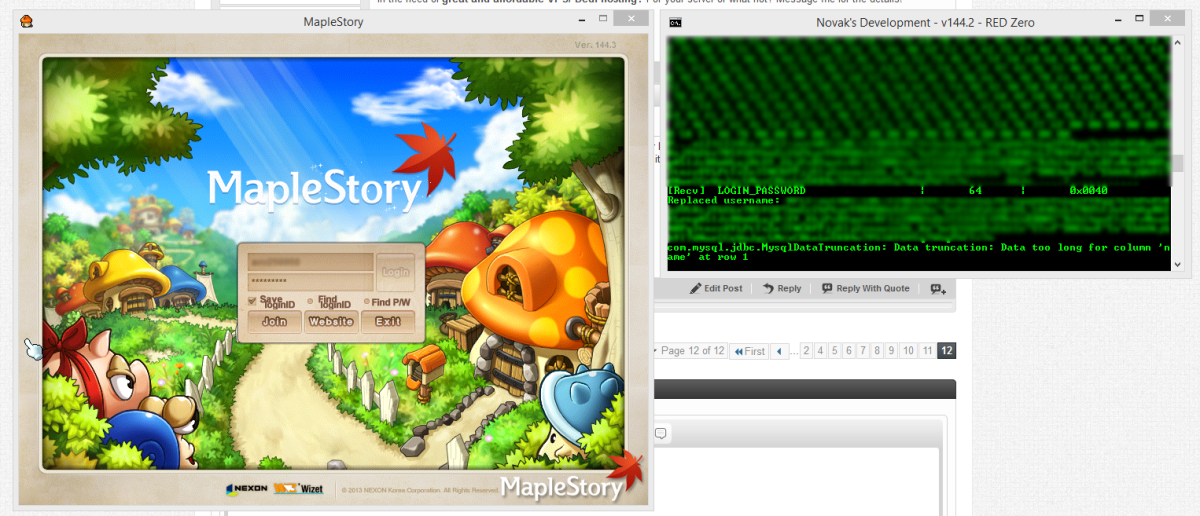Focus the MapleStory password input field

coord(310,281)
